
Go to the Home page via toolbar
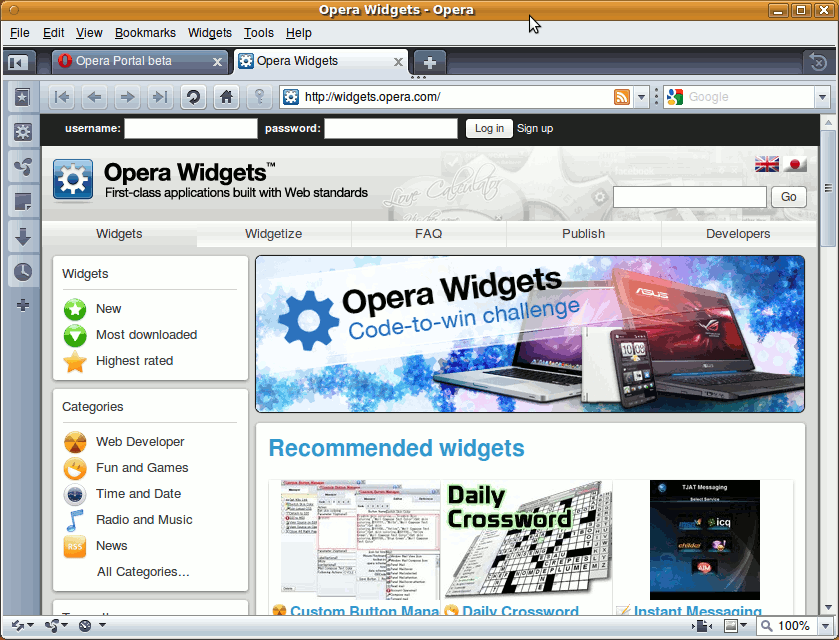227,97
